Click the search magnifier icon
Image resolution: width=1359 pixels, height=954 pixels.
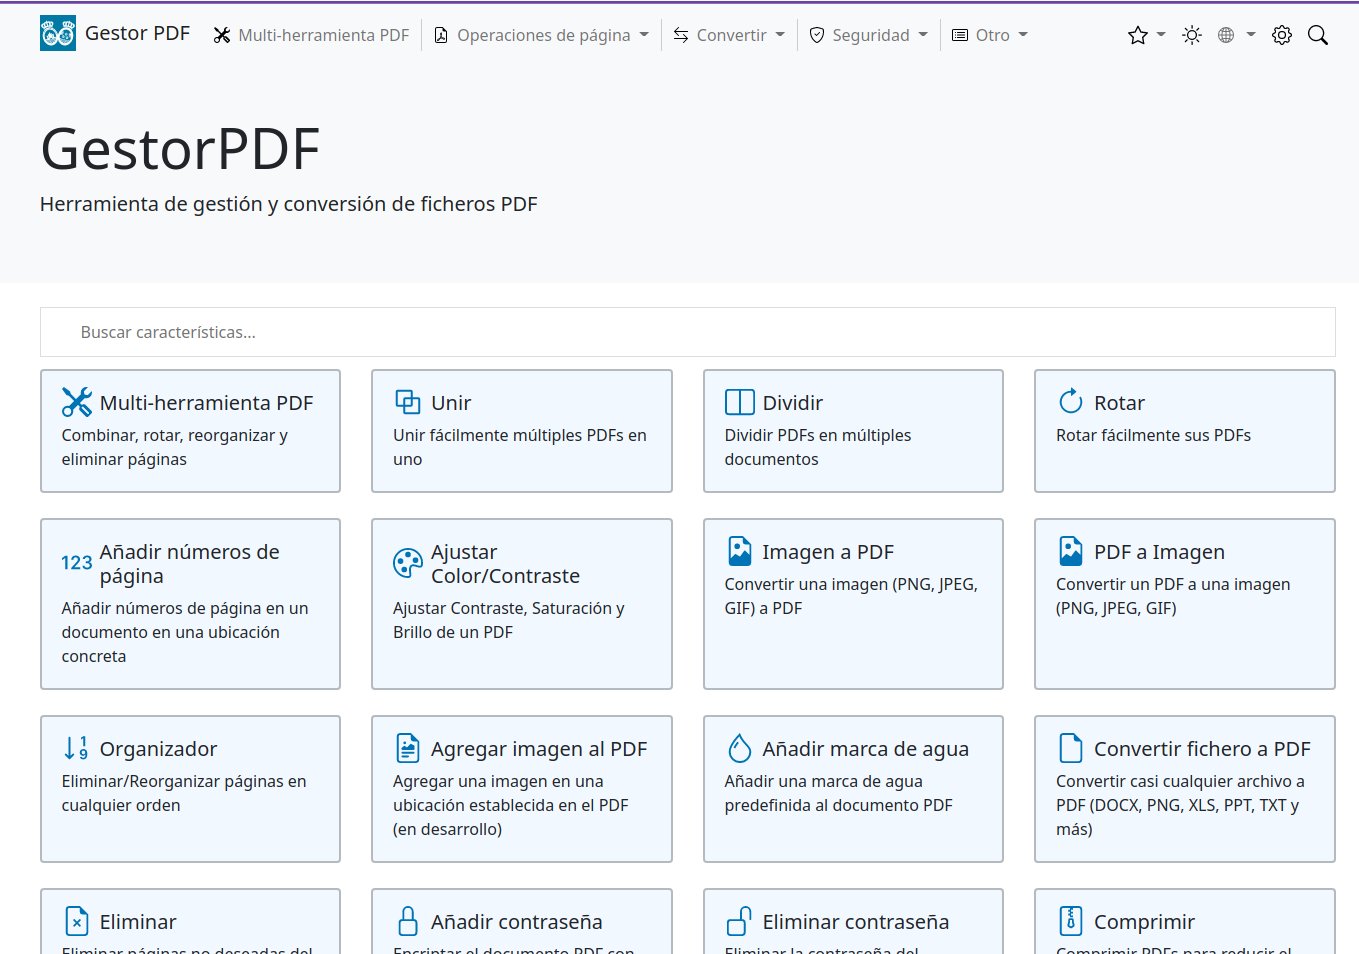[x=1318, y=35]
